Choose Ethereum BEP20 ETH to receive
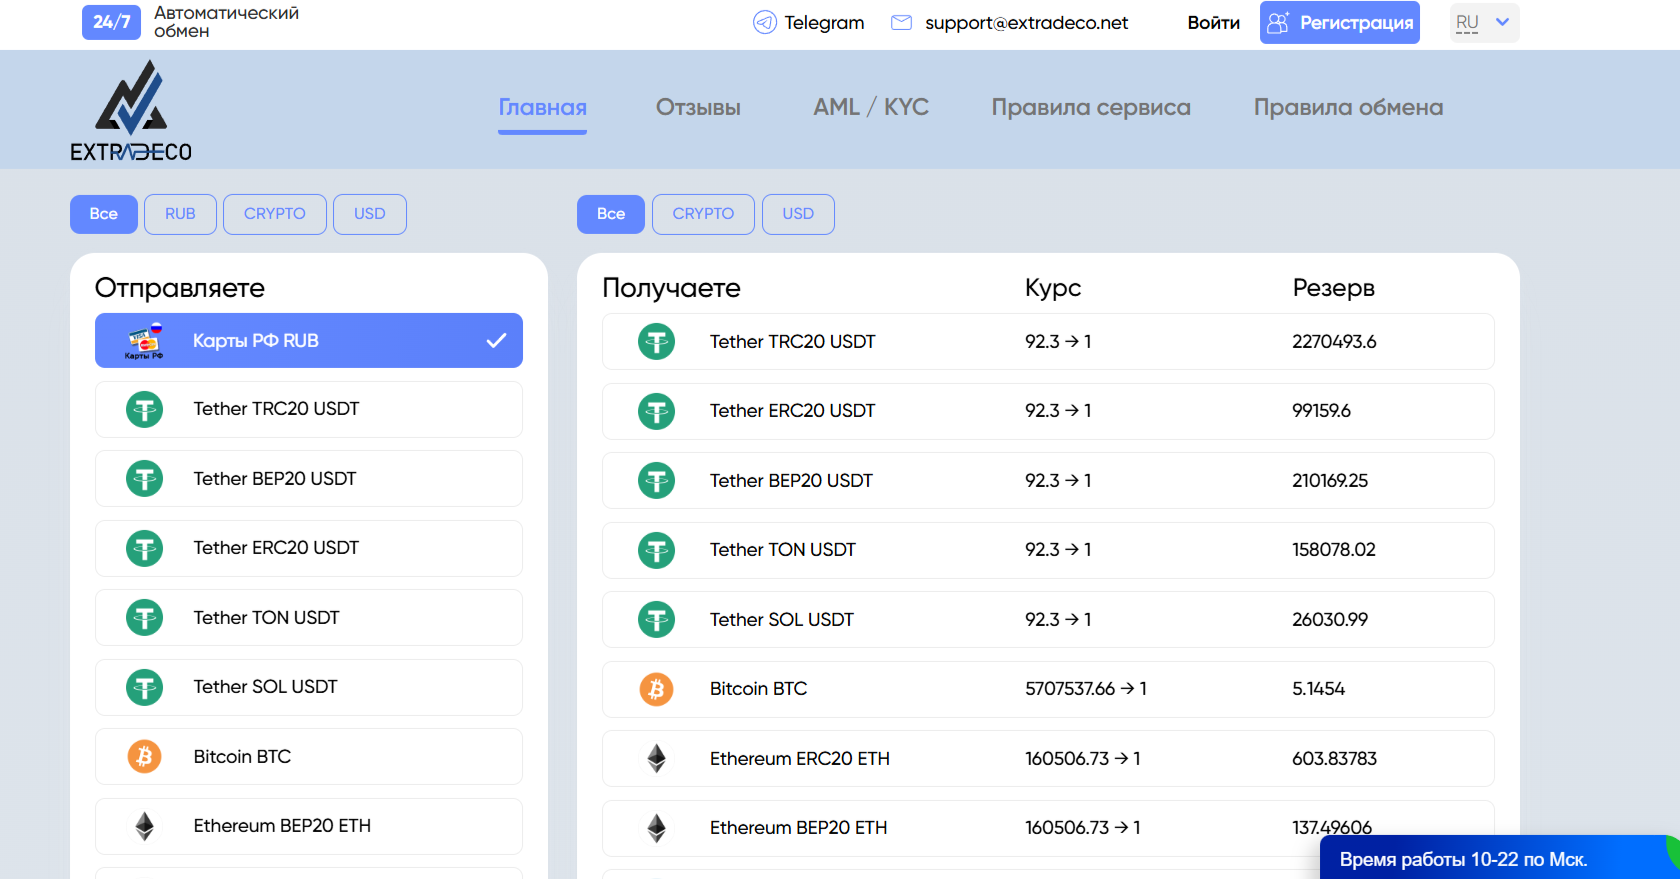The height and width of the screenshot is (879, 1680). coord(1048,828)
